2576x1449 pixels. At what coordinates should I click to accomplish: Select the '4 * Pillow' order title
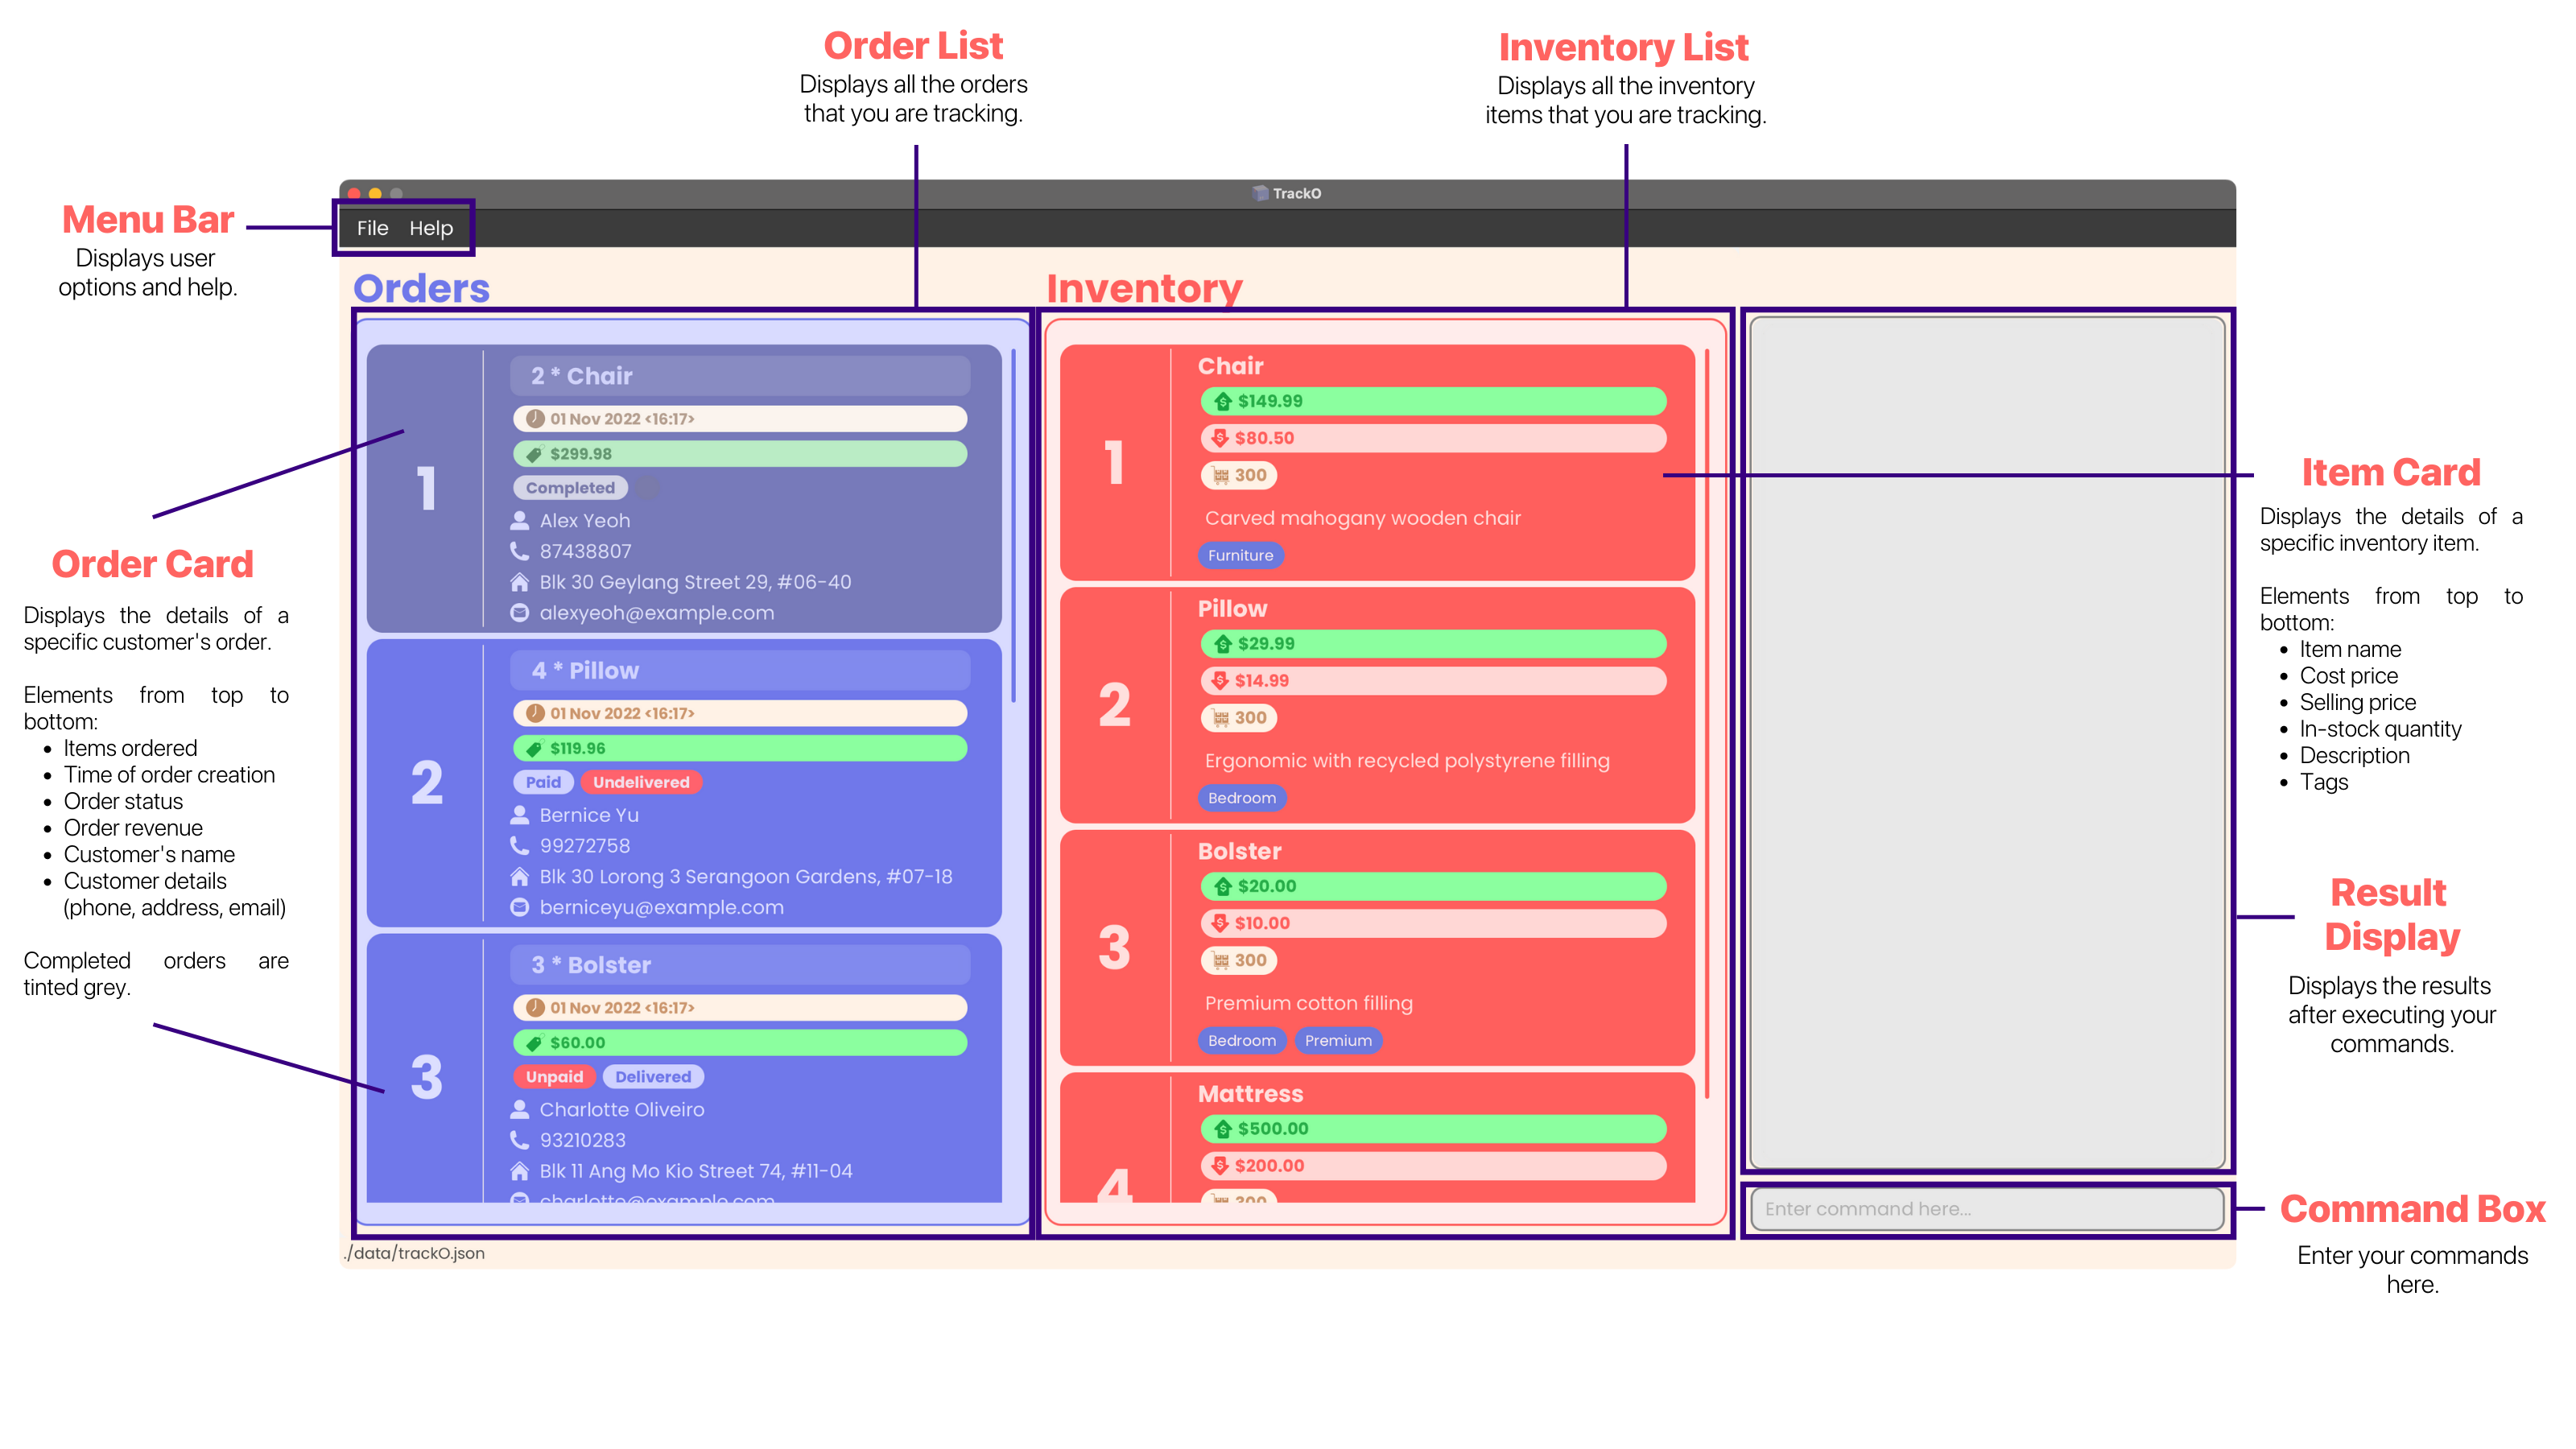(584, 671)
